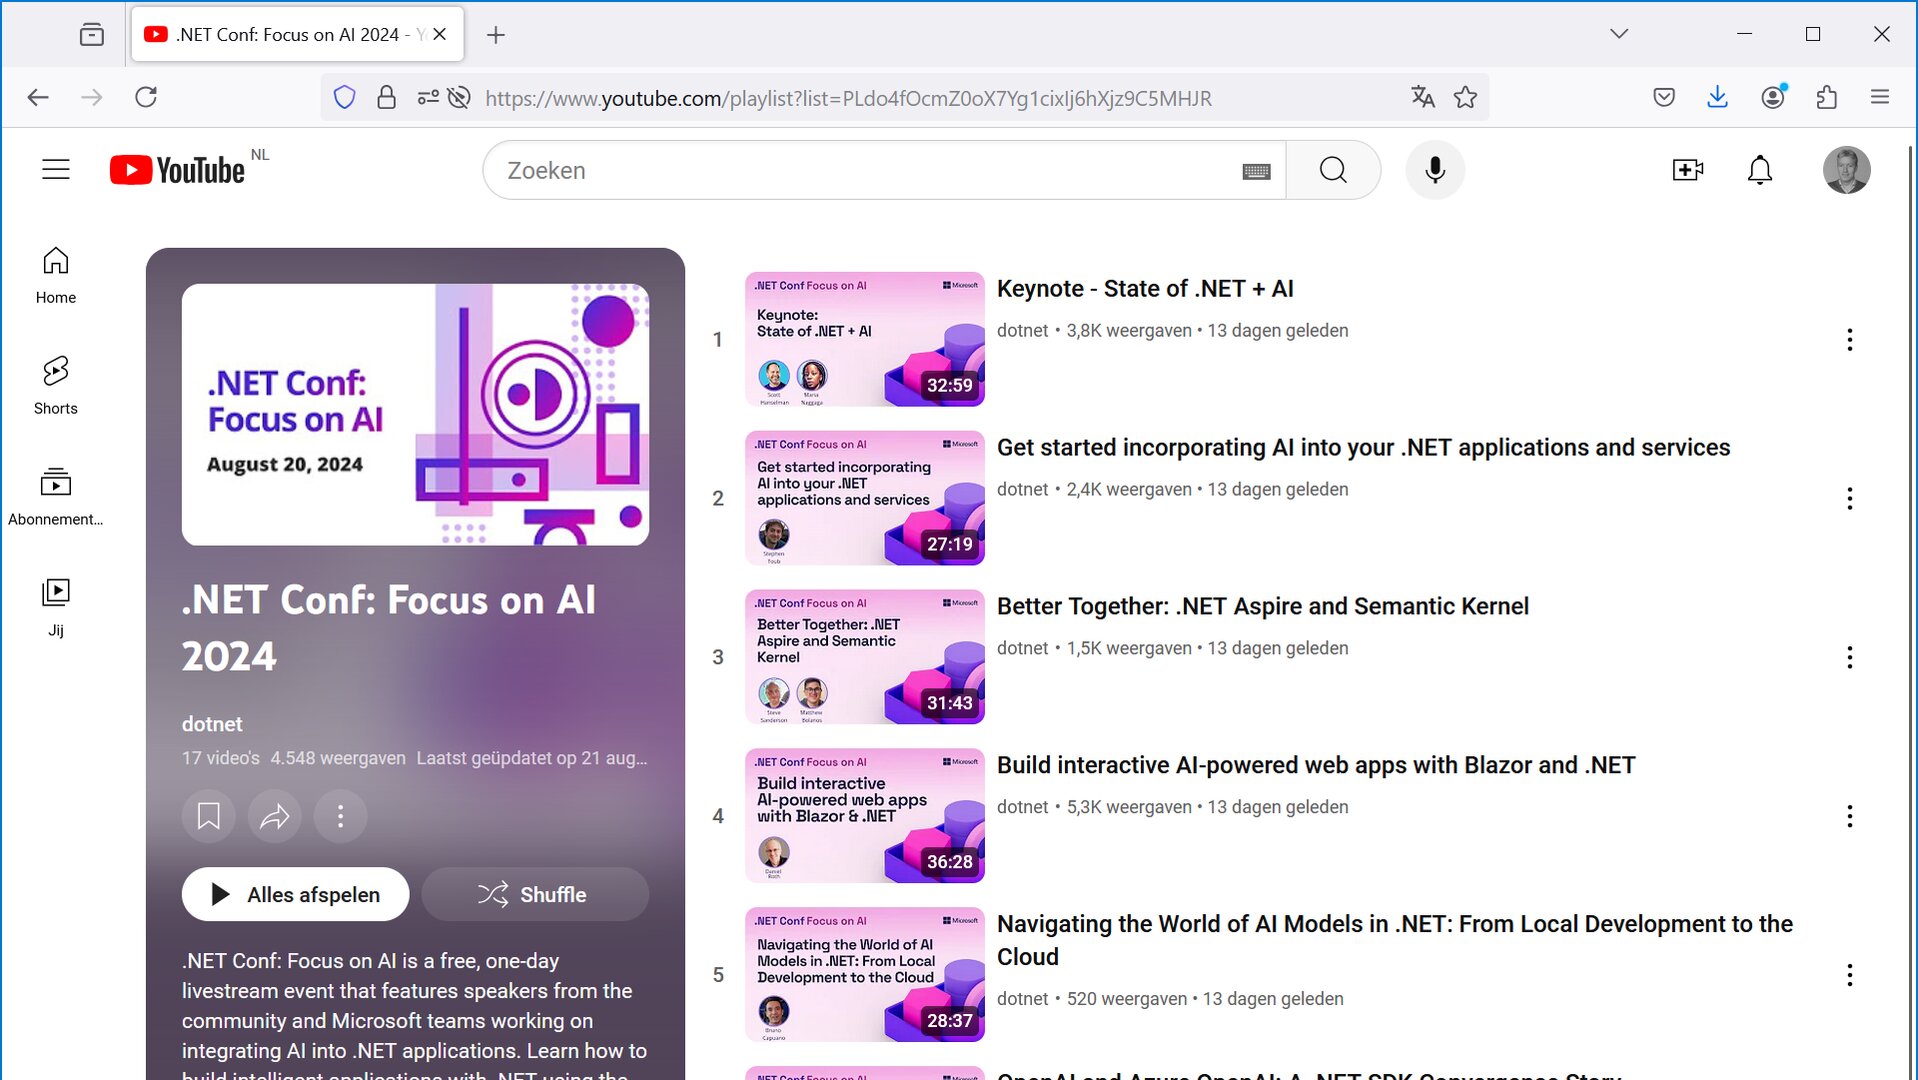Image resolution: width=1918 pixels, height=1080 pixels.
Task: Open the playlist's three-dot options menu
Action: point(340,816)
